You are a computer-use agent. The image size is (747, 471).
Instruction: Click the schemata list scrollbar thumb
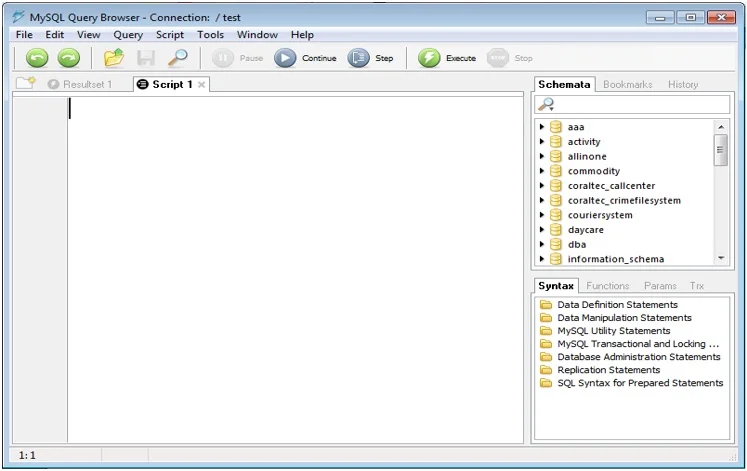pyautogui.click(x=720, y=150)
